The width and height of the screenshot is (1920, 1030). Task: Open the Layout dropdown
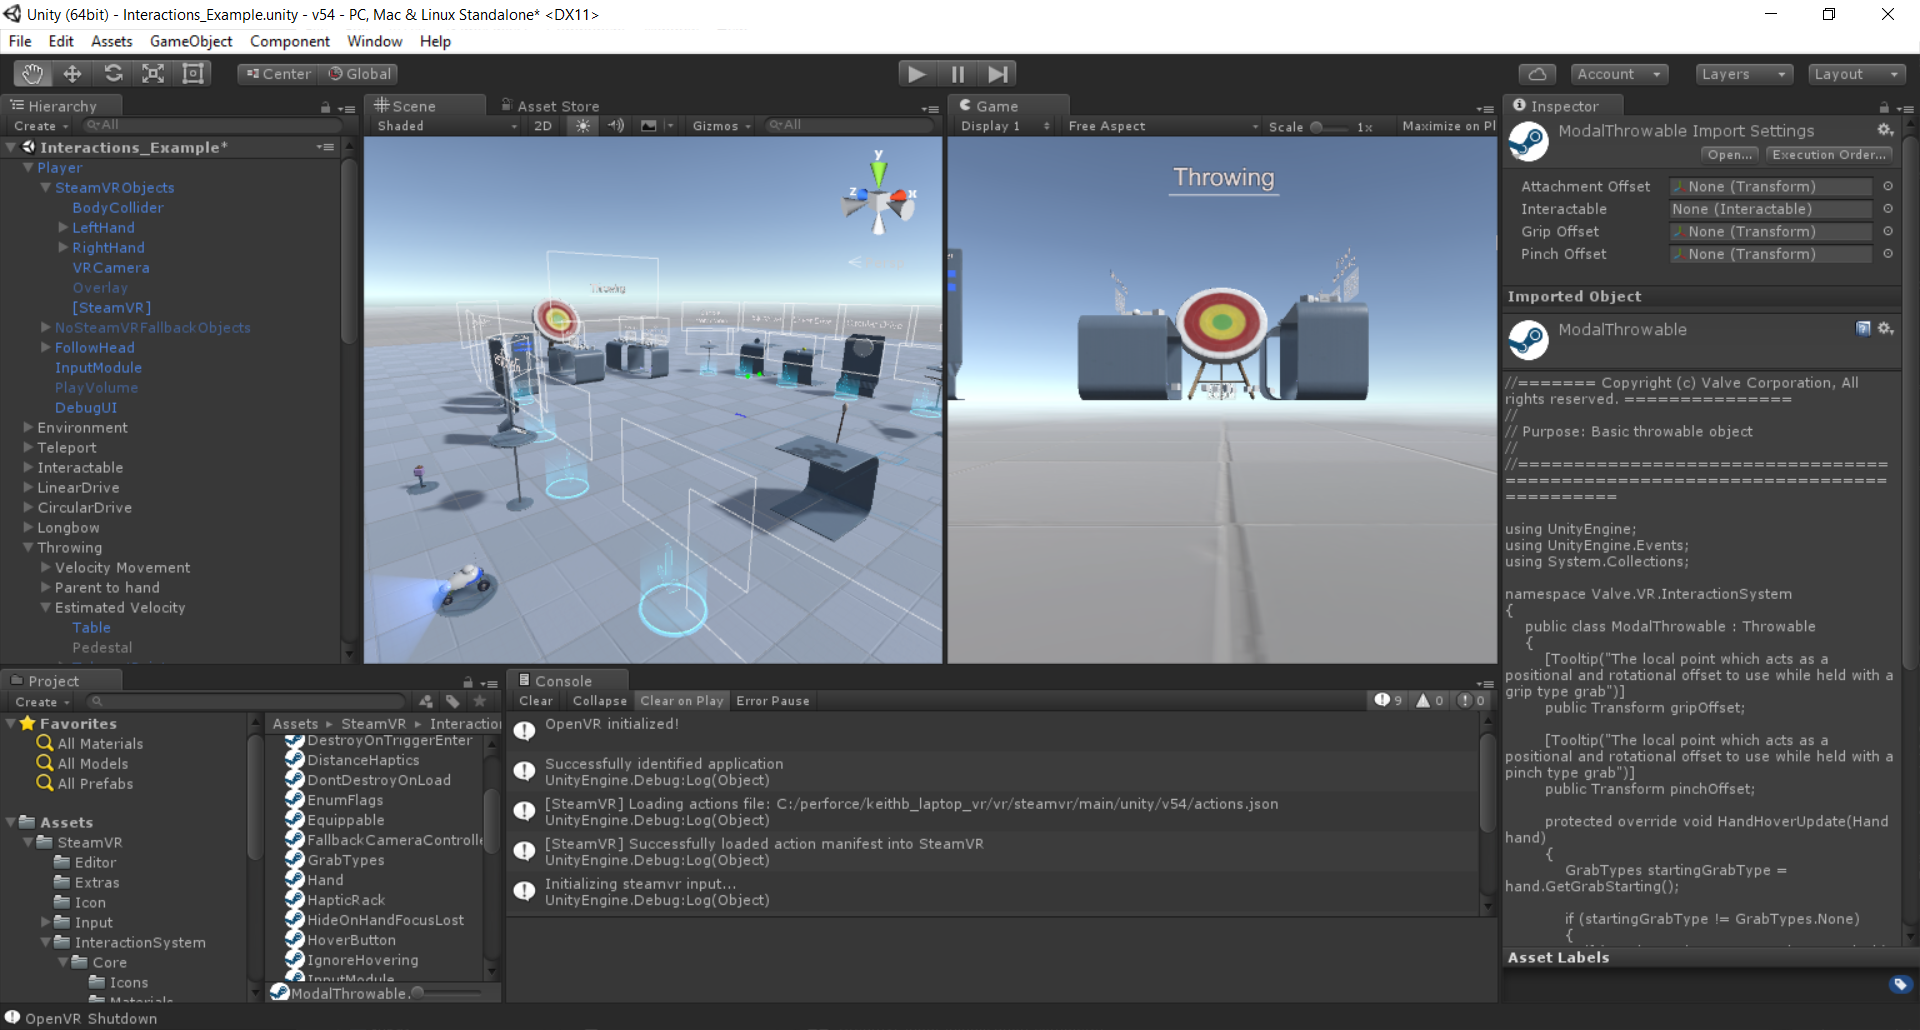click(1856, 74)
